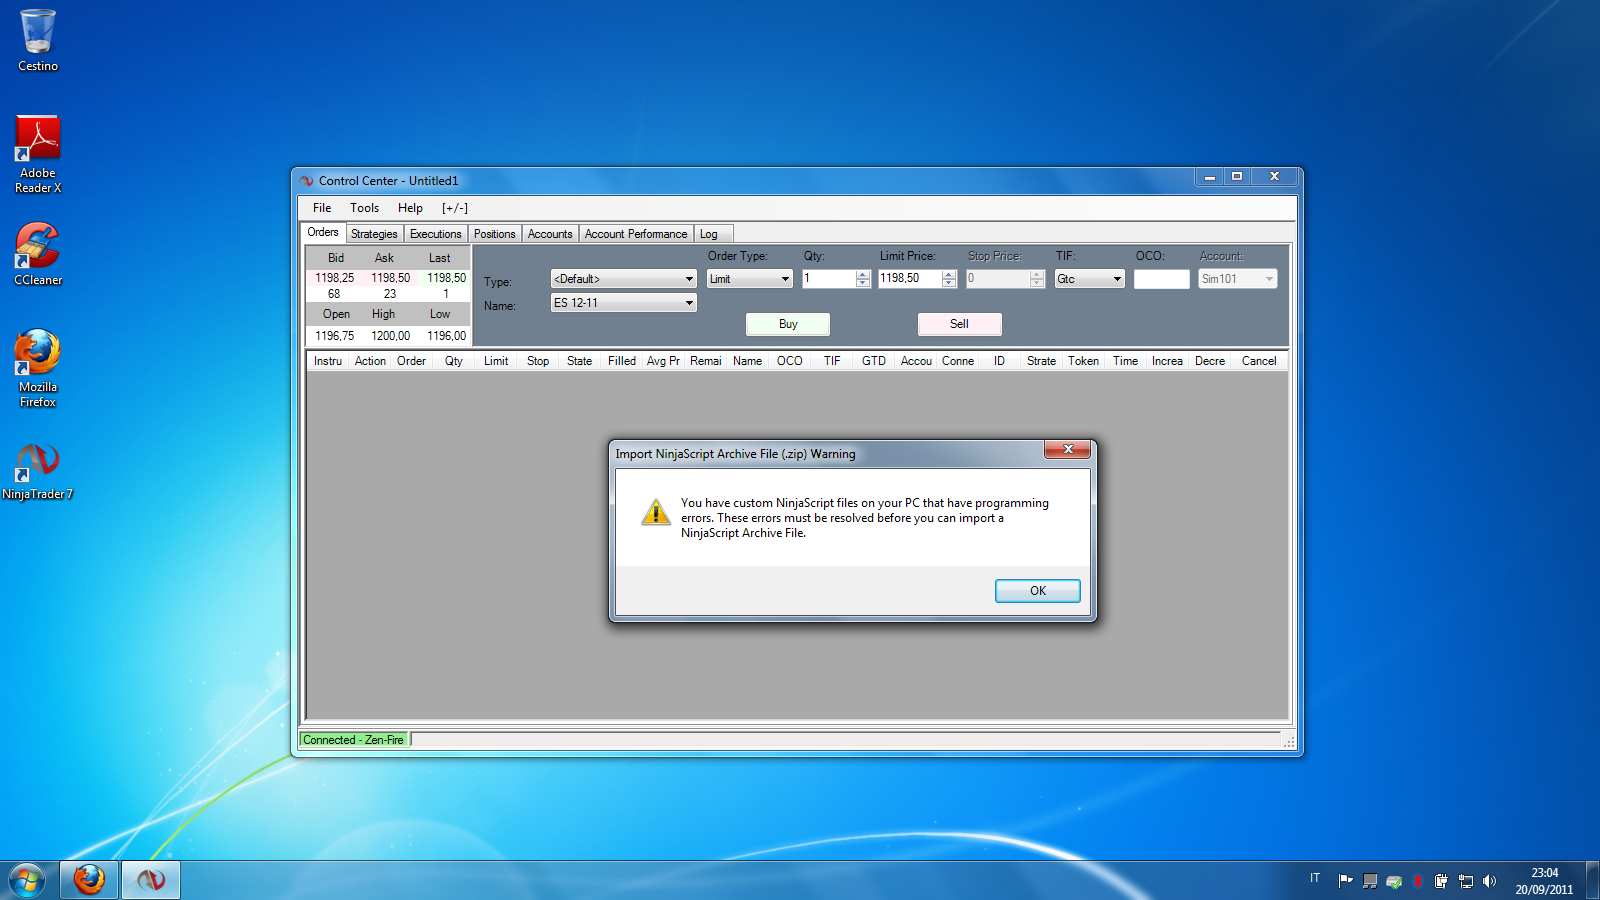The image size is (1600, 900).
Task: Open the IT input language indicator
Action: point(1315,878)
